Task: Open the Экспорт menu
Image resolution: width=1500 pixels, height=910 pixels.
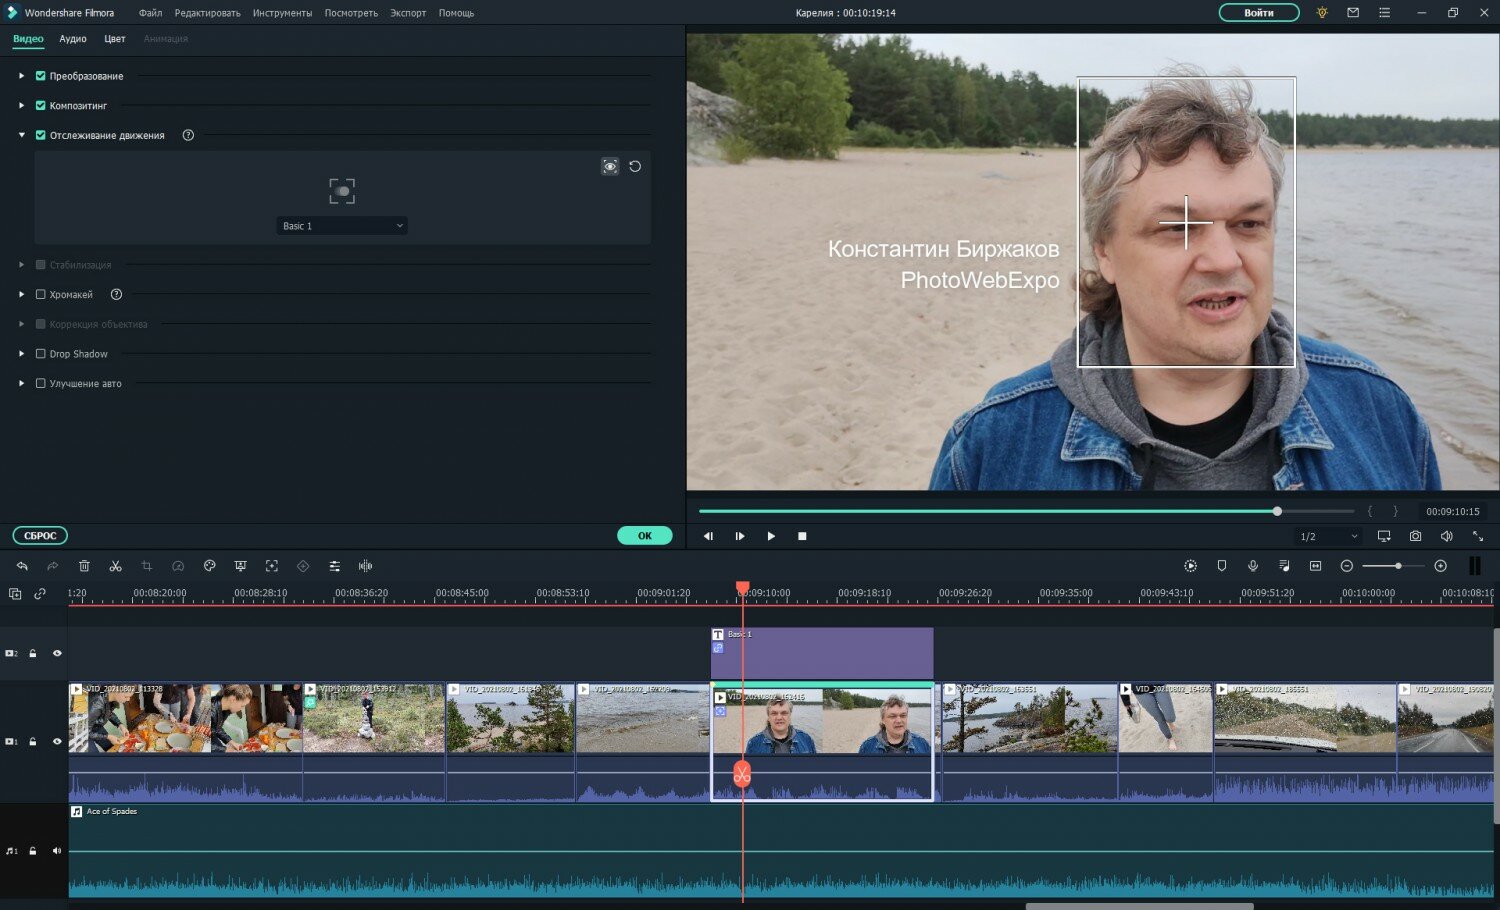Action: click(408, 13)
